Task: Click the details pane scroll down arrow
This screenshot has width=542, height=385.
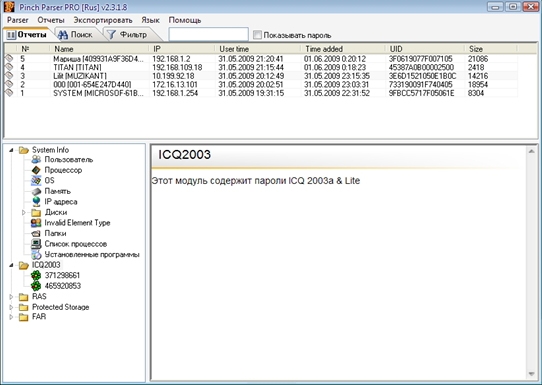Action: [532, 374]
